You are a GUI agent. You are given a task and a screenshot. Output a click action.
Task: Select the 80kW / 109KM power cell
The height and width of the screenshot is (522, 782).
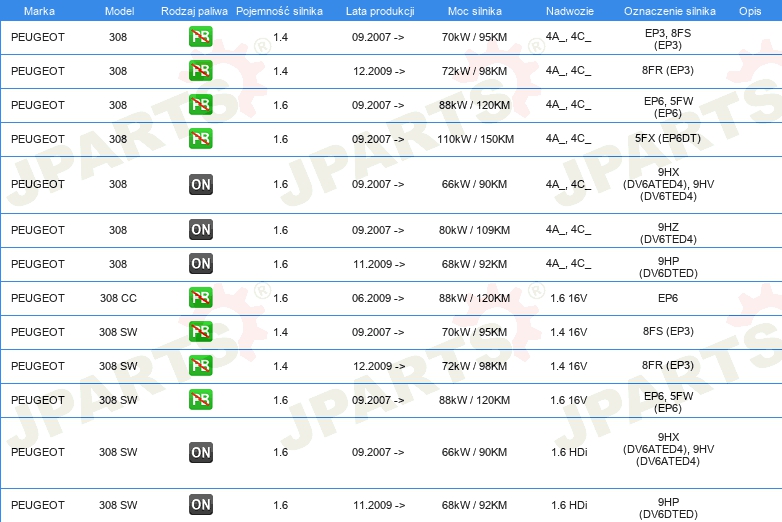474,230
